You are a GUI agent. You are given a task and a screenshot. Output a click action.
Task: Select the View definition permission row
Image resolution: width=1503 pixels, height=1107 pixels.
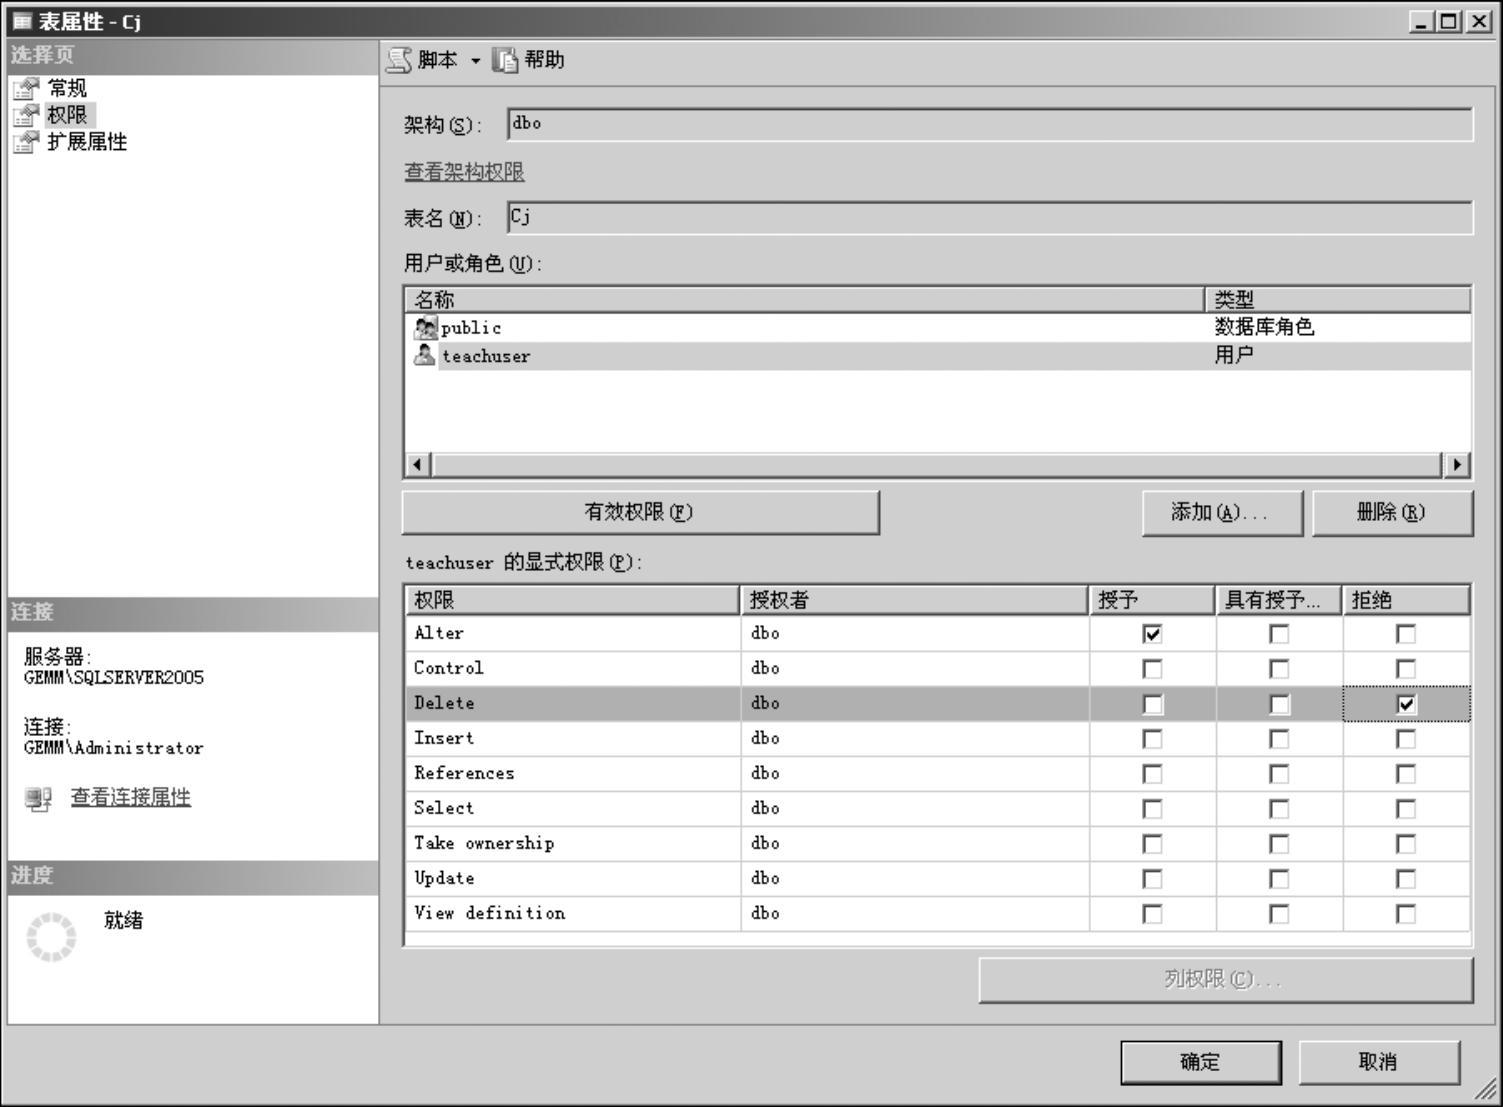pos(938,914)
